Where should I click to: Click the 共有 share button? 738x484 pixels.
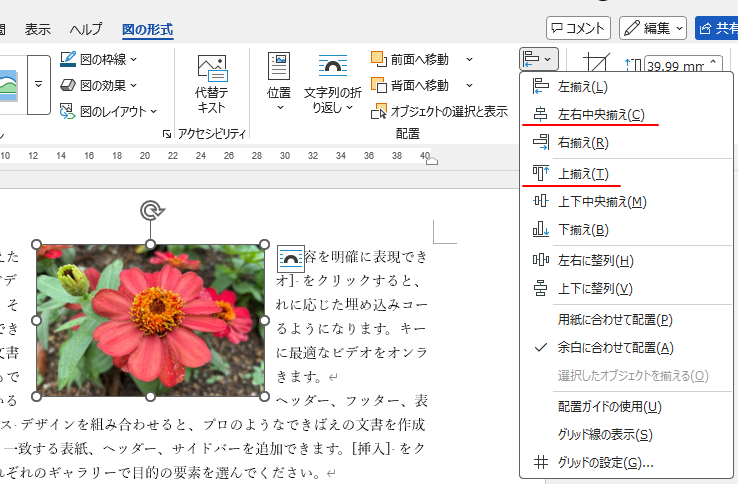pyautogui.click(x=717, y=28)
